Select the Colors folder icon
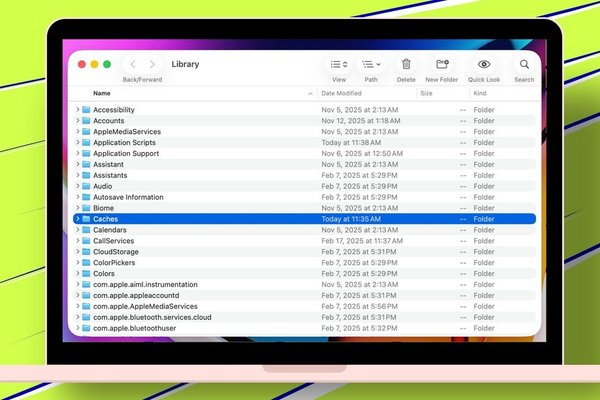Screen dimensions: 600x400 86,273
